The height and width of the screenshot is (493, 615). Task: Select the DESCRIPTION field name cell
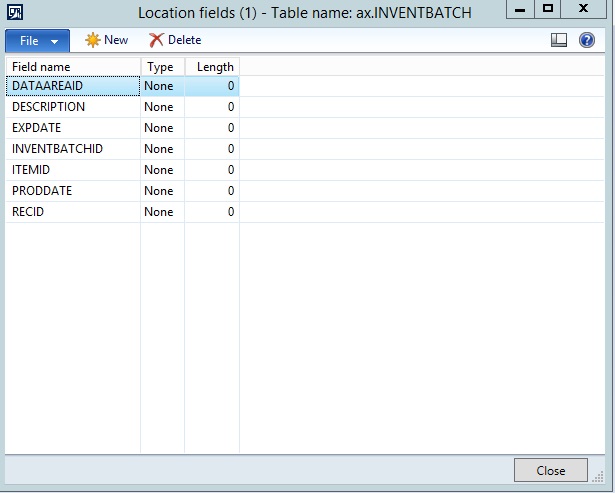72,107
